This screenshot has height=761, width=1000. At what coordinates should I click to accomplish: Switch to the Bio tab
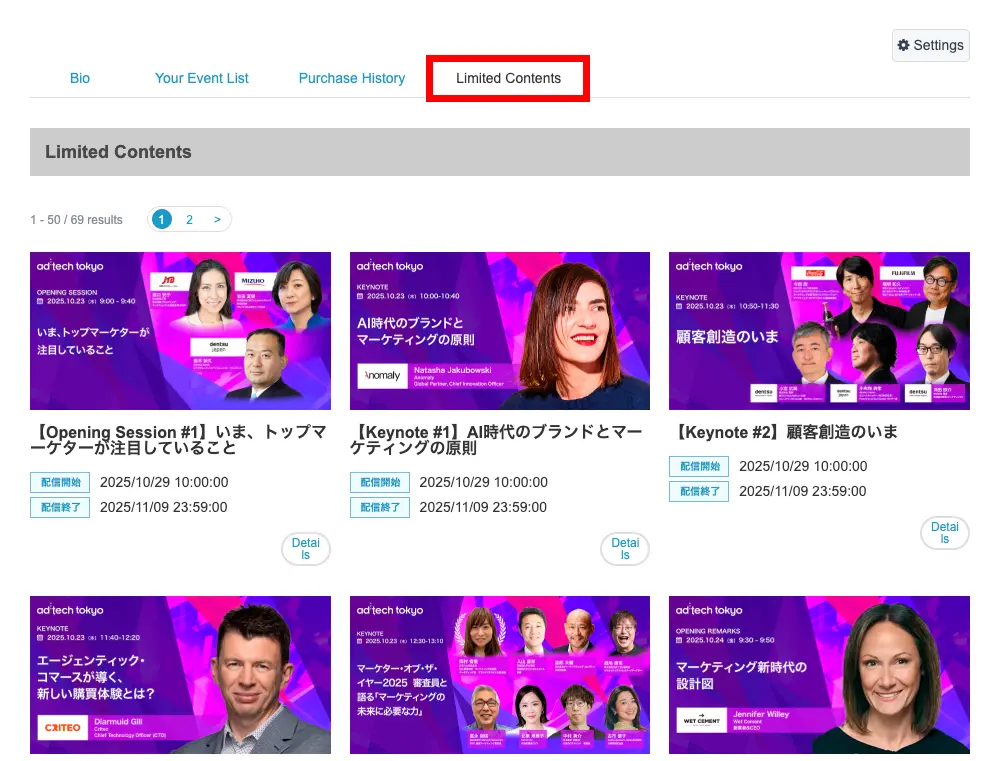[x=79, y=78]
